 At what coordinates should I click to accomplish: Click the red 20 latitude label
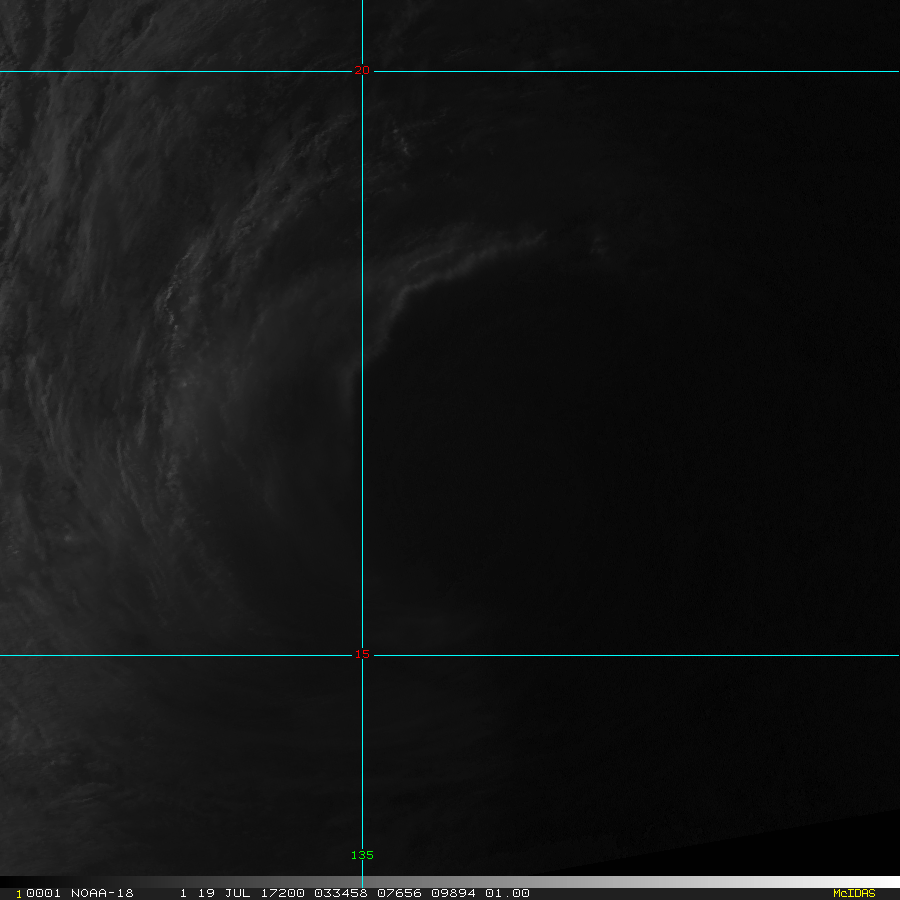362,70
